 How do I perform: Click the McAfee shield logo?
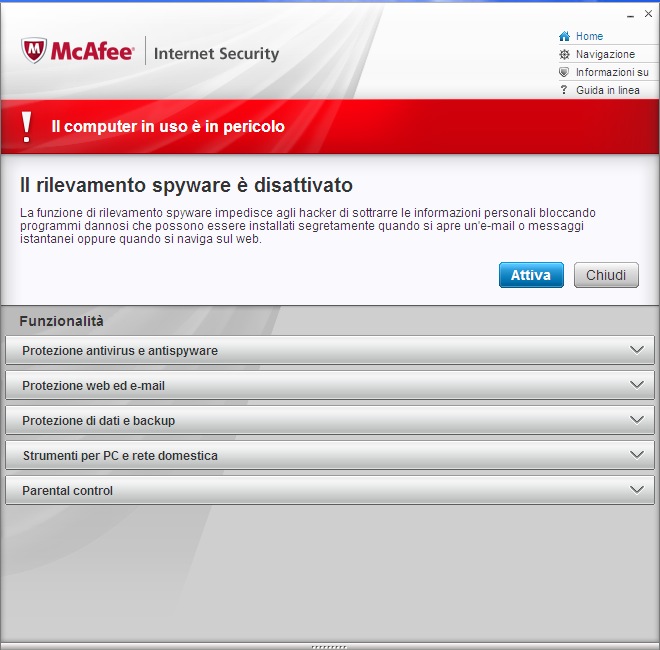click(35, 51)
